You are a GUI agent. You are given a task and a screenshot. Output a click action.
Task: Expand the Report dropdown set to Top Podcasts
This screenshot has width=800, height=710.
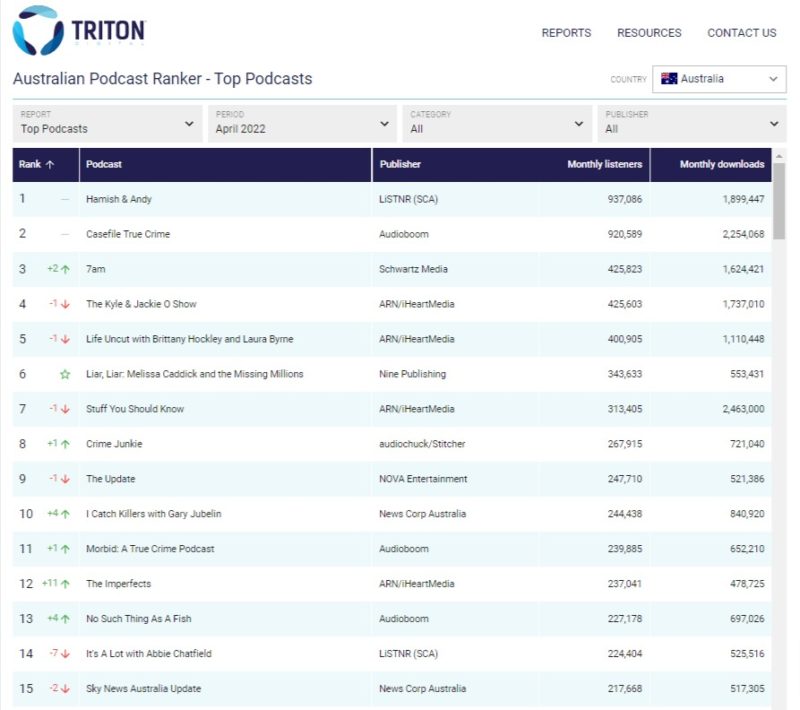coord(108,123)
